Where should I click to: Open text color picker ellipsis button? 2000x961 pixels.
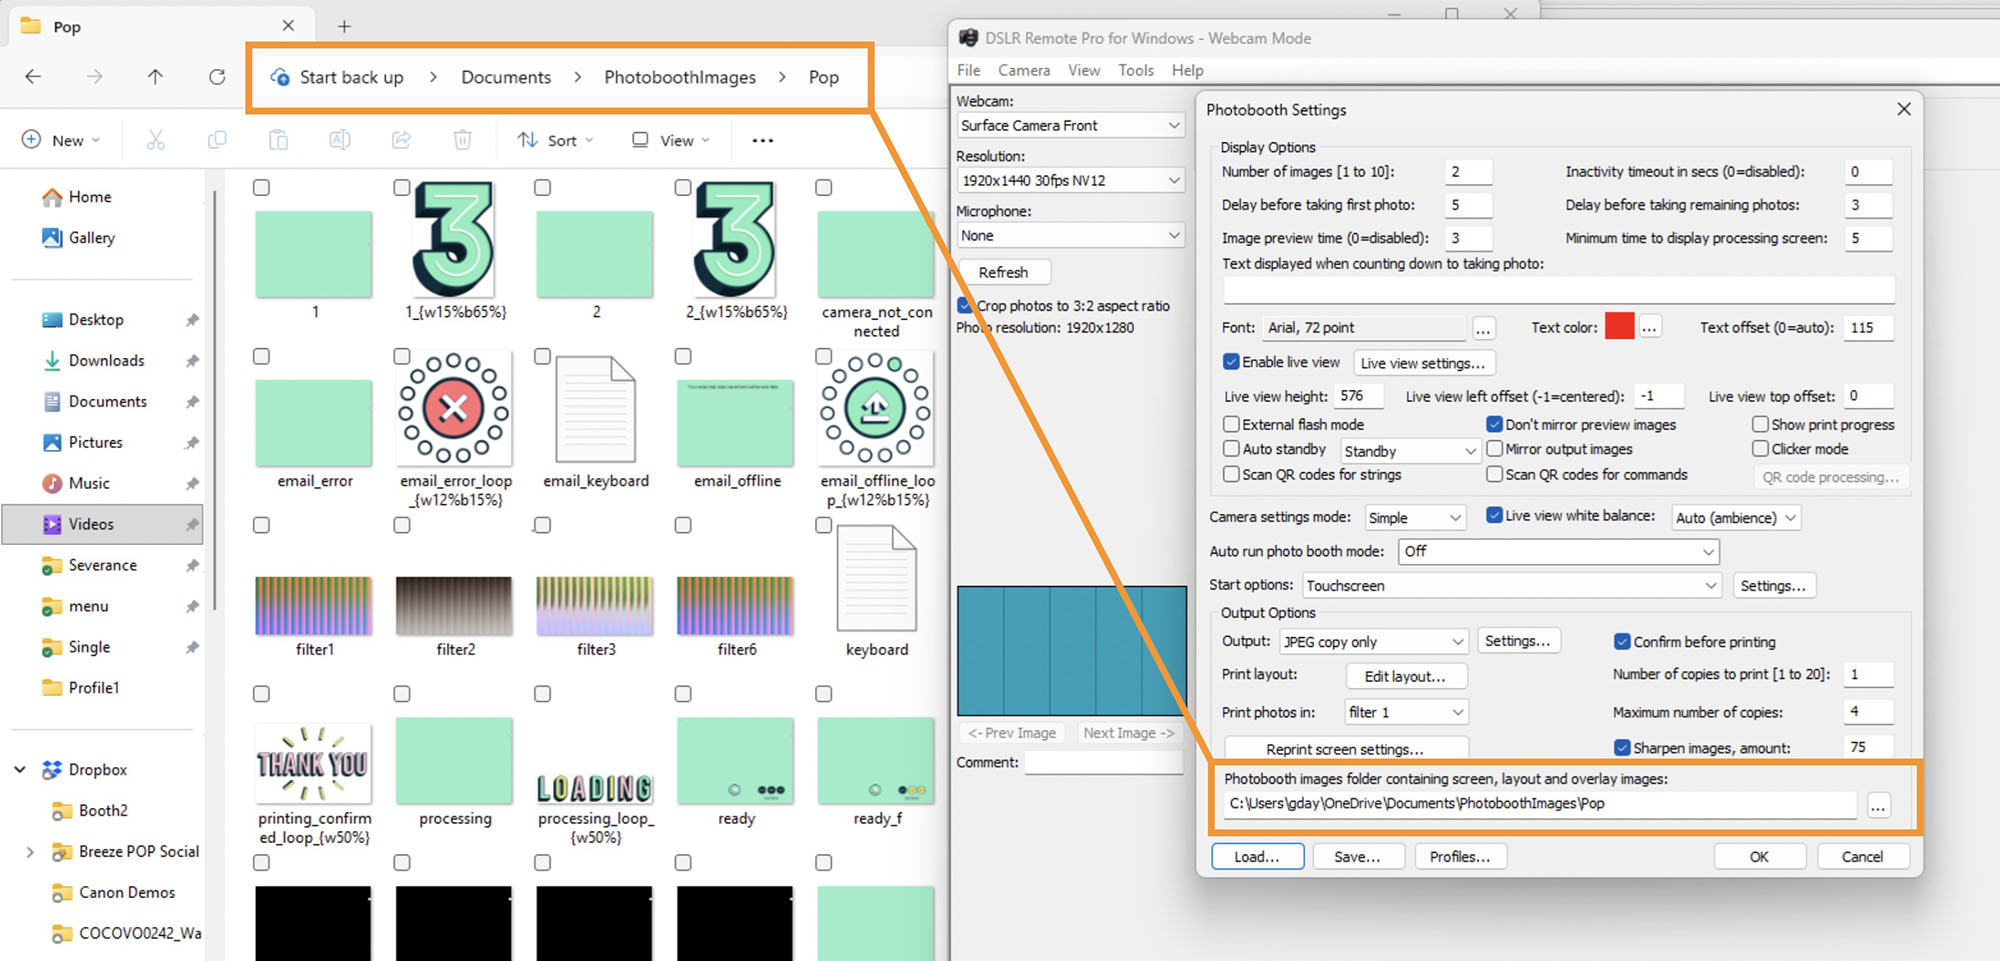[x=1650, y=327]
